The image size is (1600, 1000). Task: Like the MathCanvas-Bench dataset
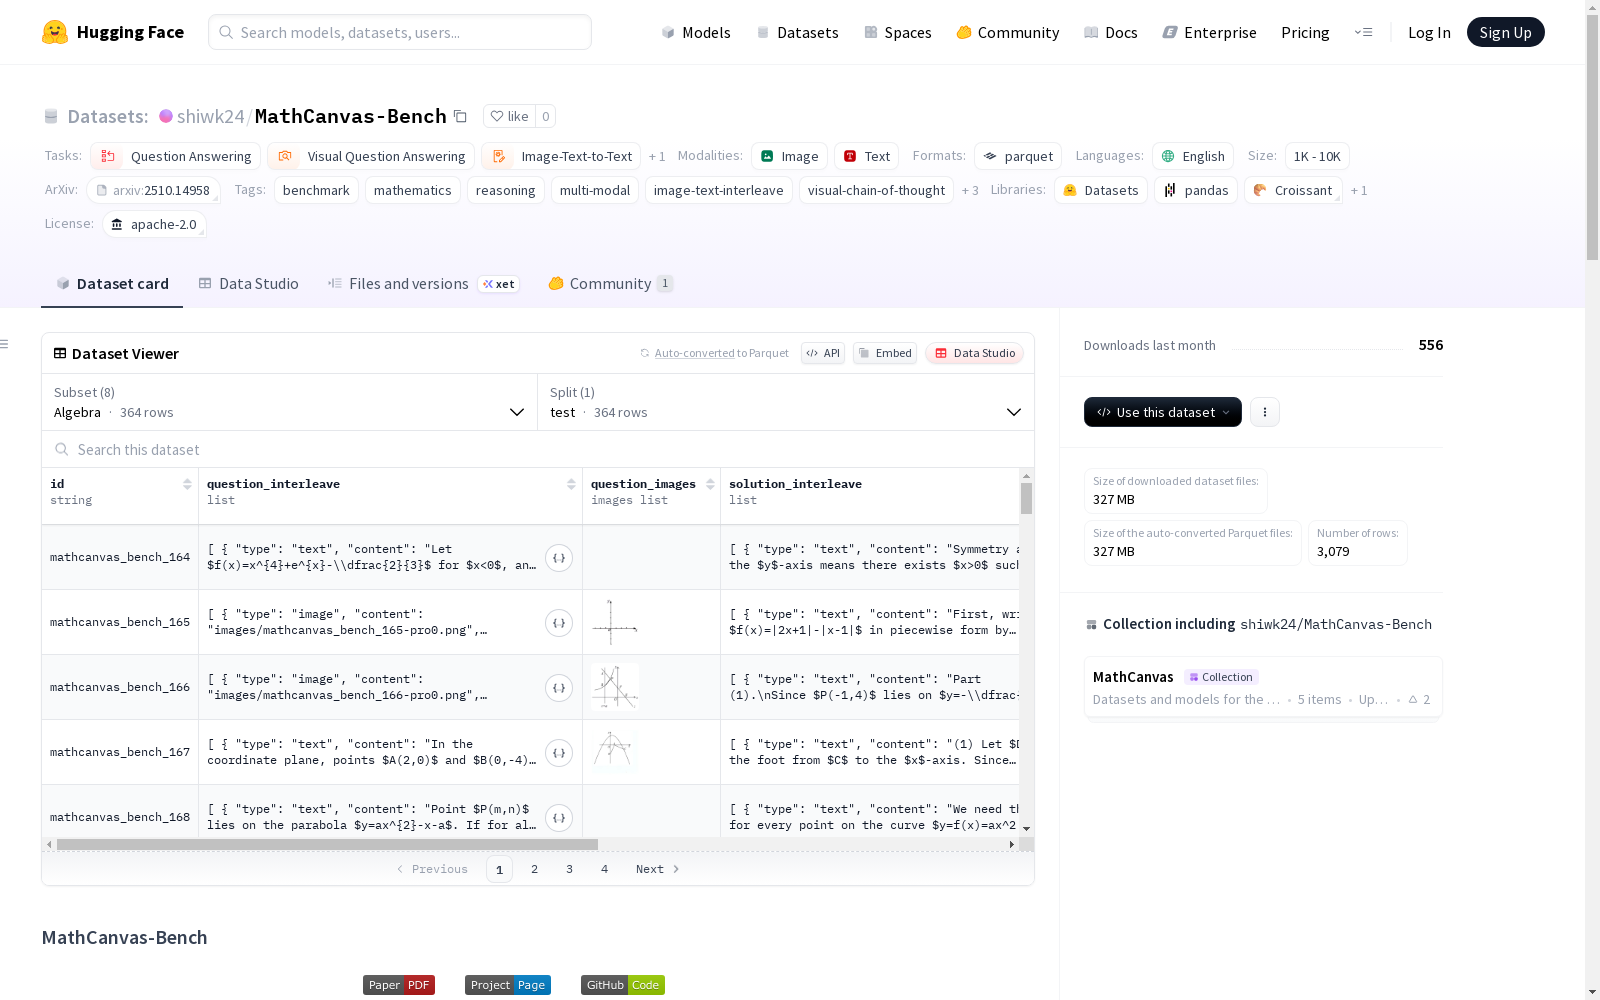[x=509, y=116]
